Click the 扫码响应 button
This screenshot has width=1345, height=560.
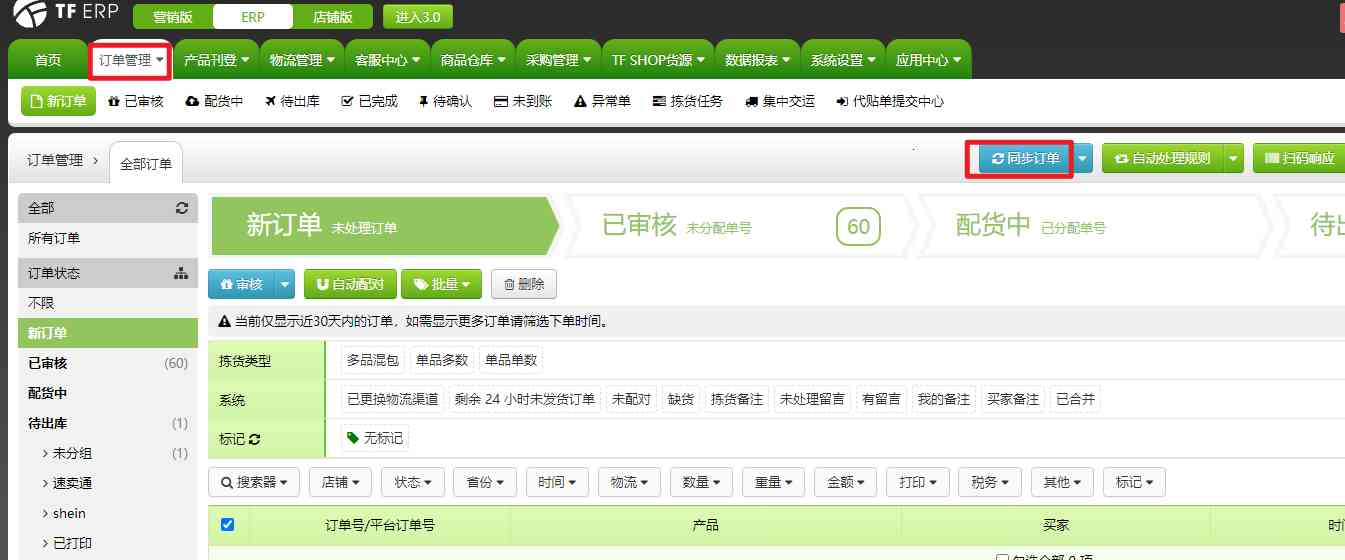(x=1299, y=158)
